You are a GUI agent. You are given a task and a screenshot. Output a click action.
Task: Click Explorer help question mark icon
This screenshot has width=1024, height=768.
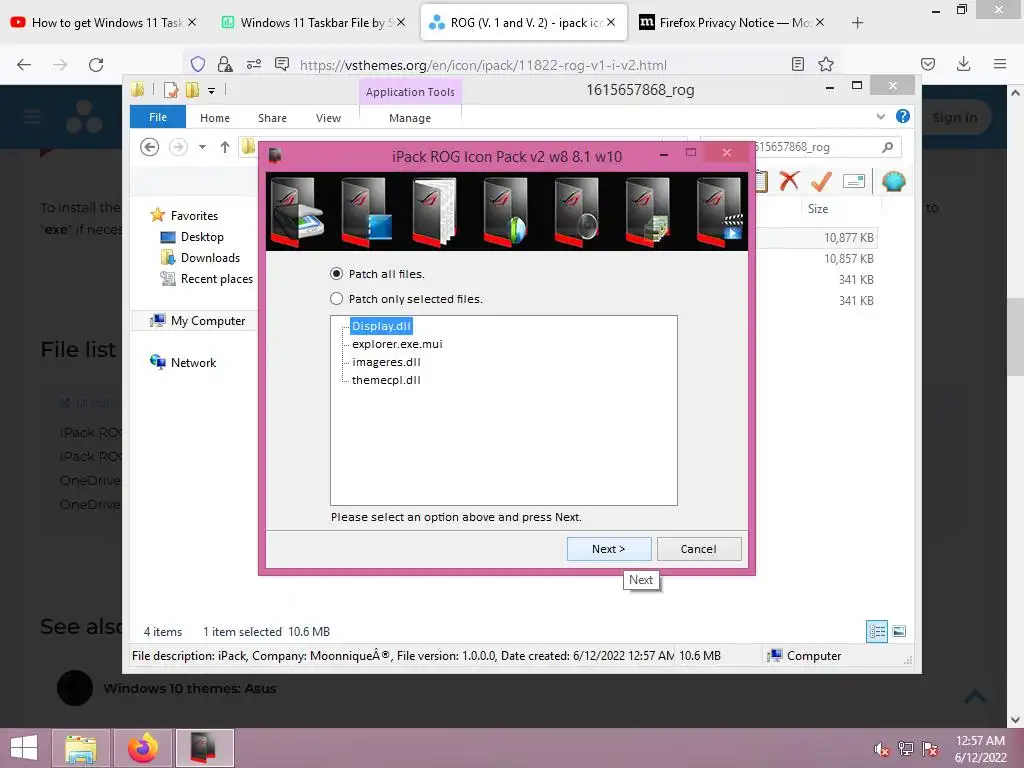point(903,116)
